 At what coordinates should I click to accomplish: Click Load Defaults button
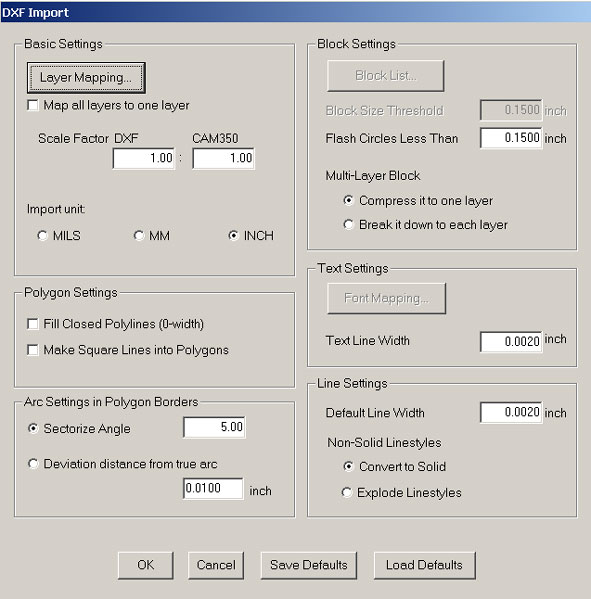(x=424, y=565)
